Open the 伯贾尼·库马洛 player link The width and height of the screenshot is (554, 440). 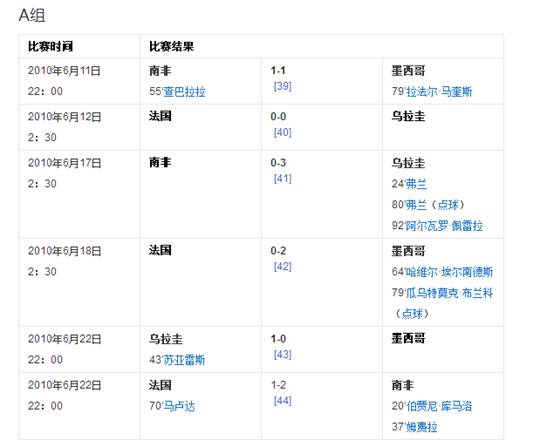click(x=439, y=406)
